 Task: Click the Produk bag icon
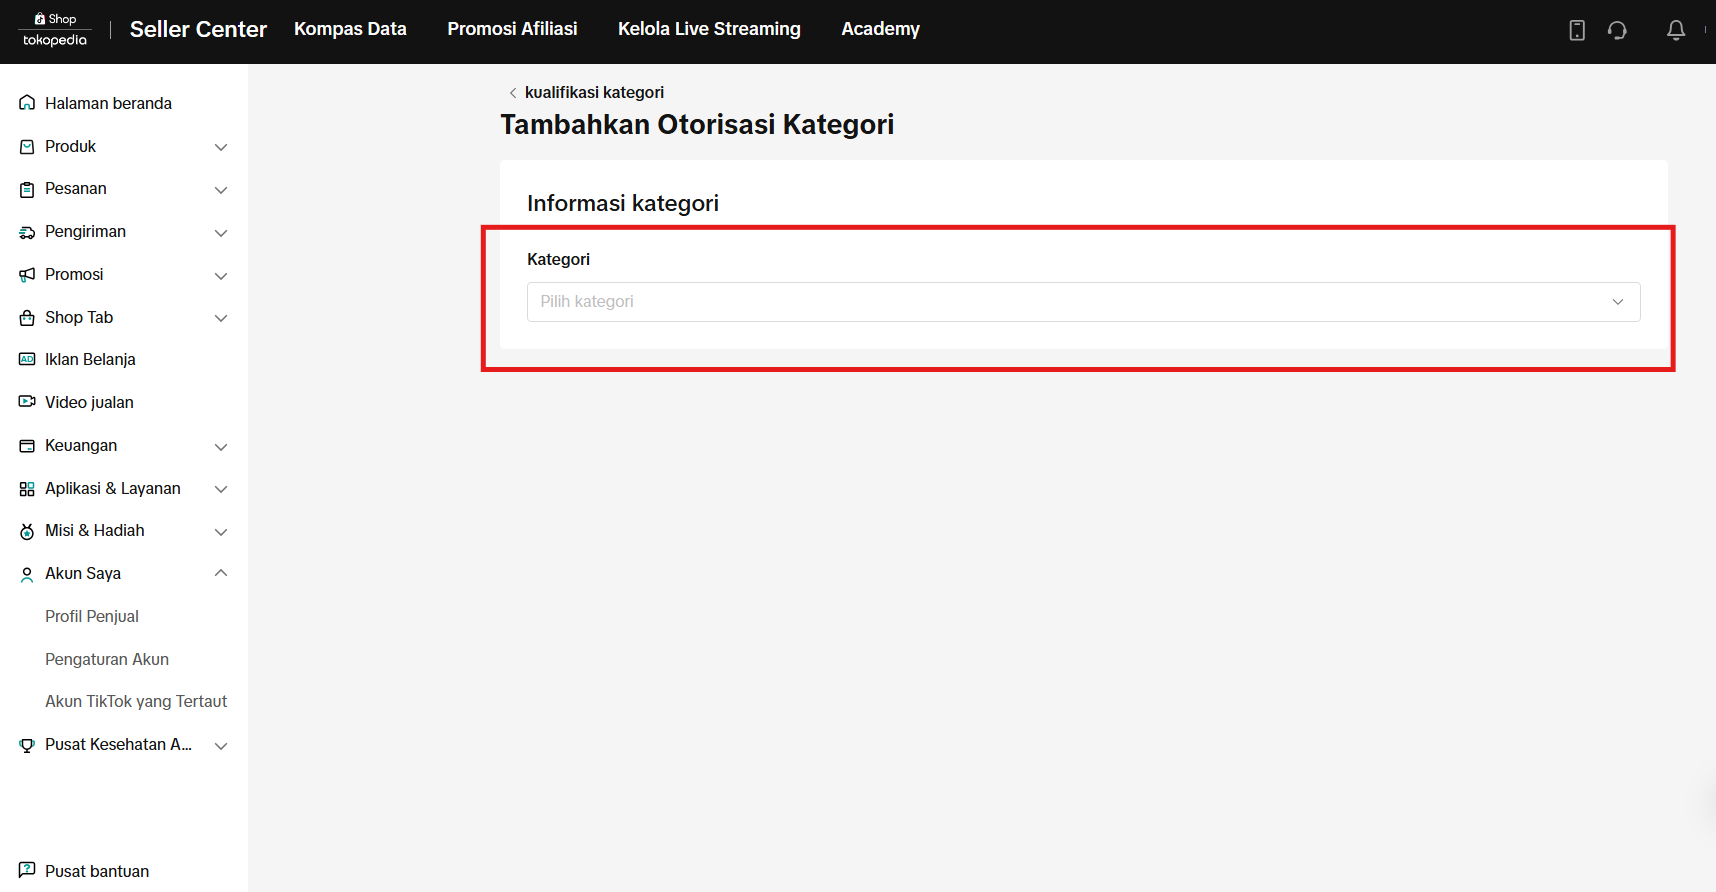27,147
